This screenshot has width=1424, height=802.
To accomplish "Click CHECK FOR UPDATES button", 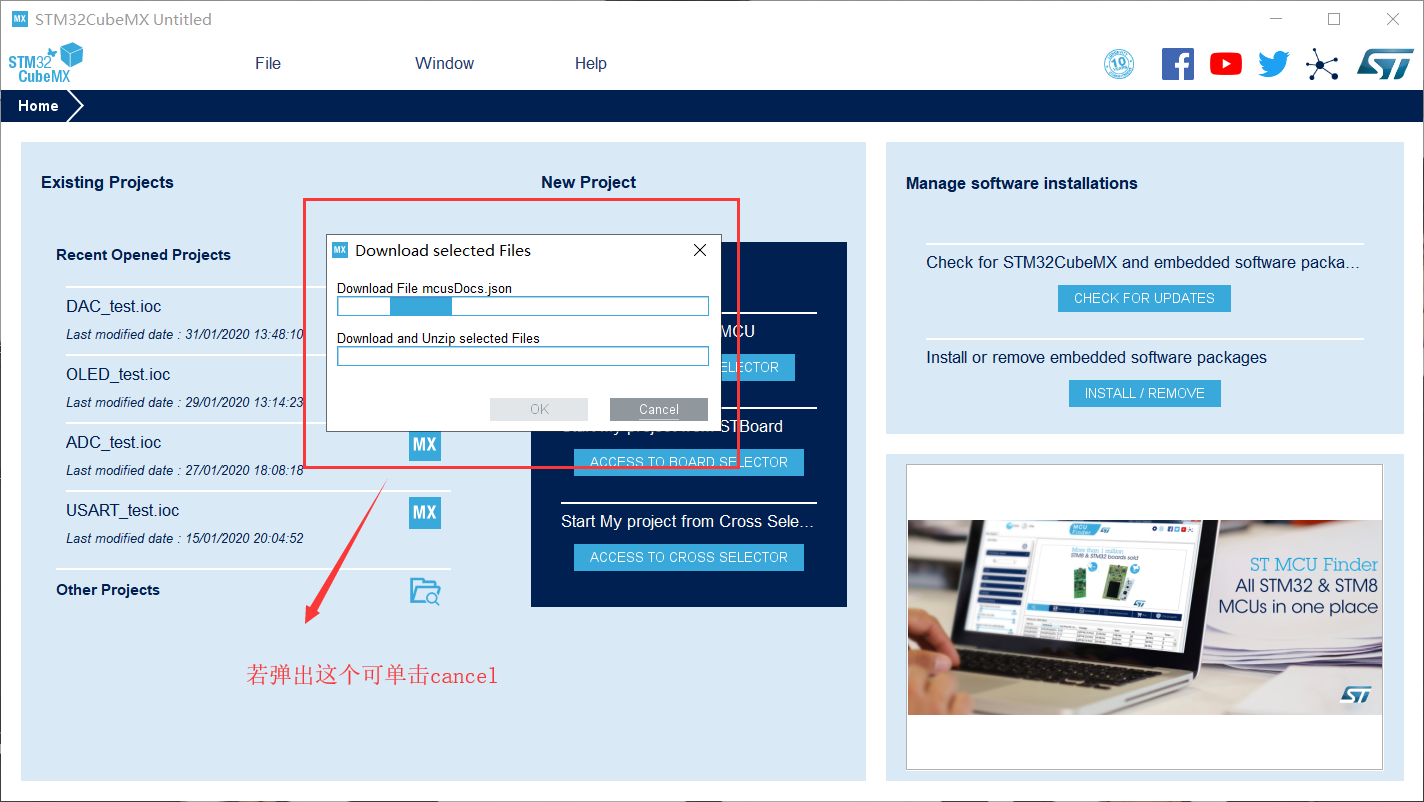I will (1144, 298).
